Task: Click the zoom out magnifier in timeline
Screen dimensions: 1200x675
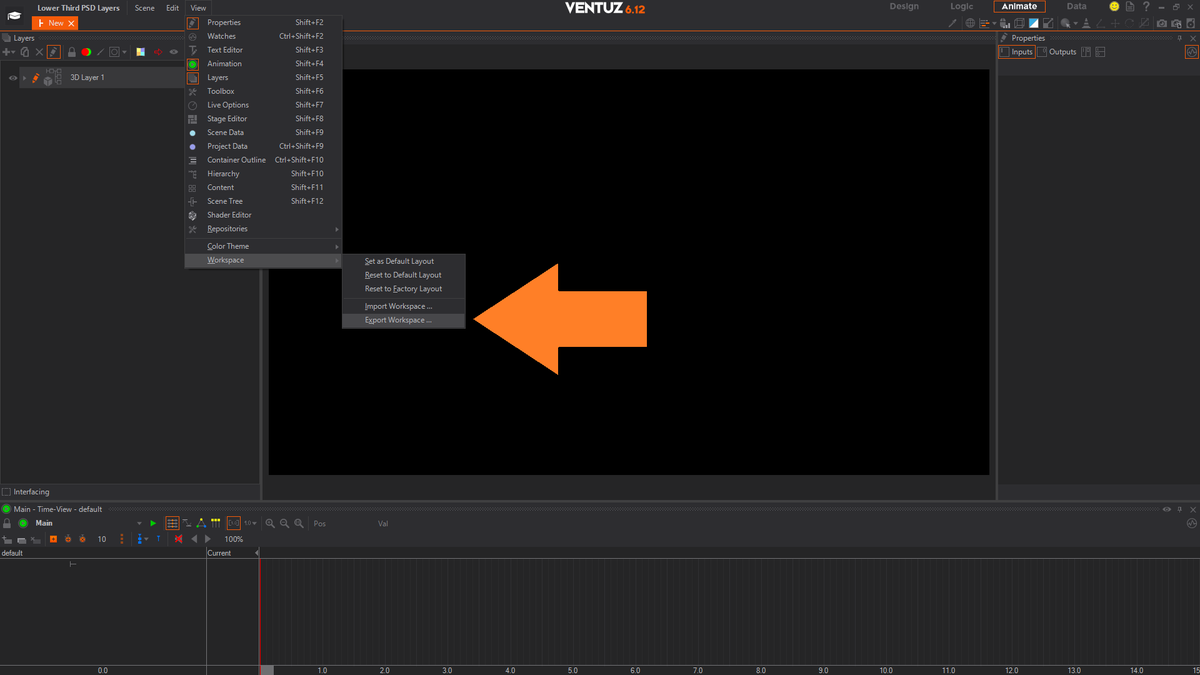Action: click(x=284, y=523)
